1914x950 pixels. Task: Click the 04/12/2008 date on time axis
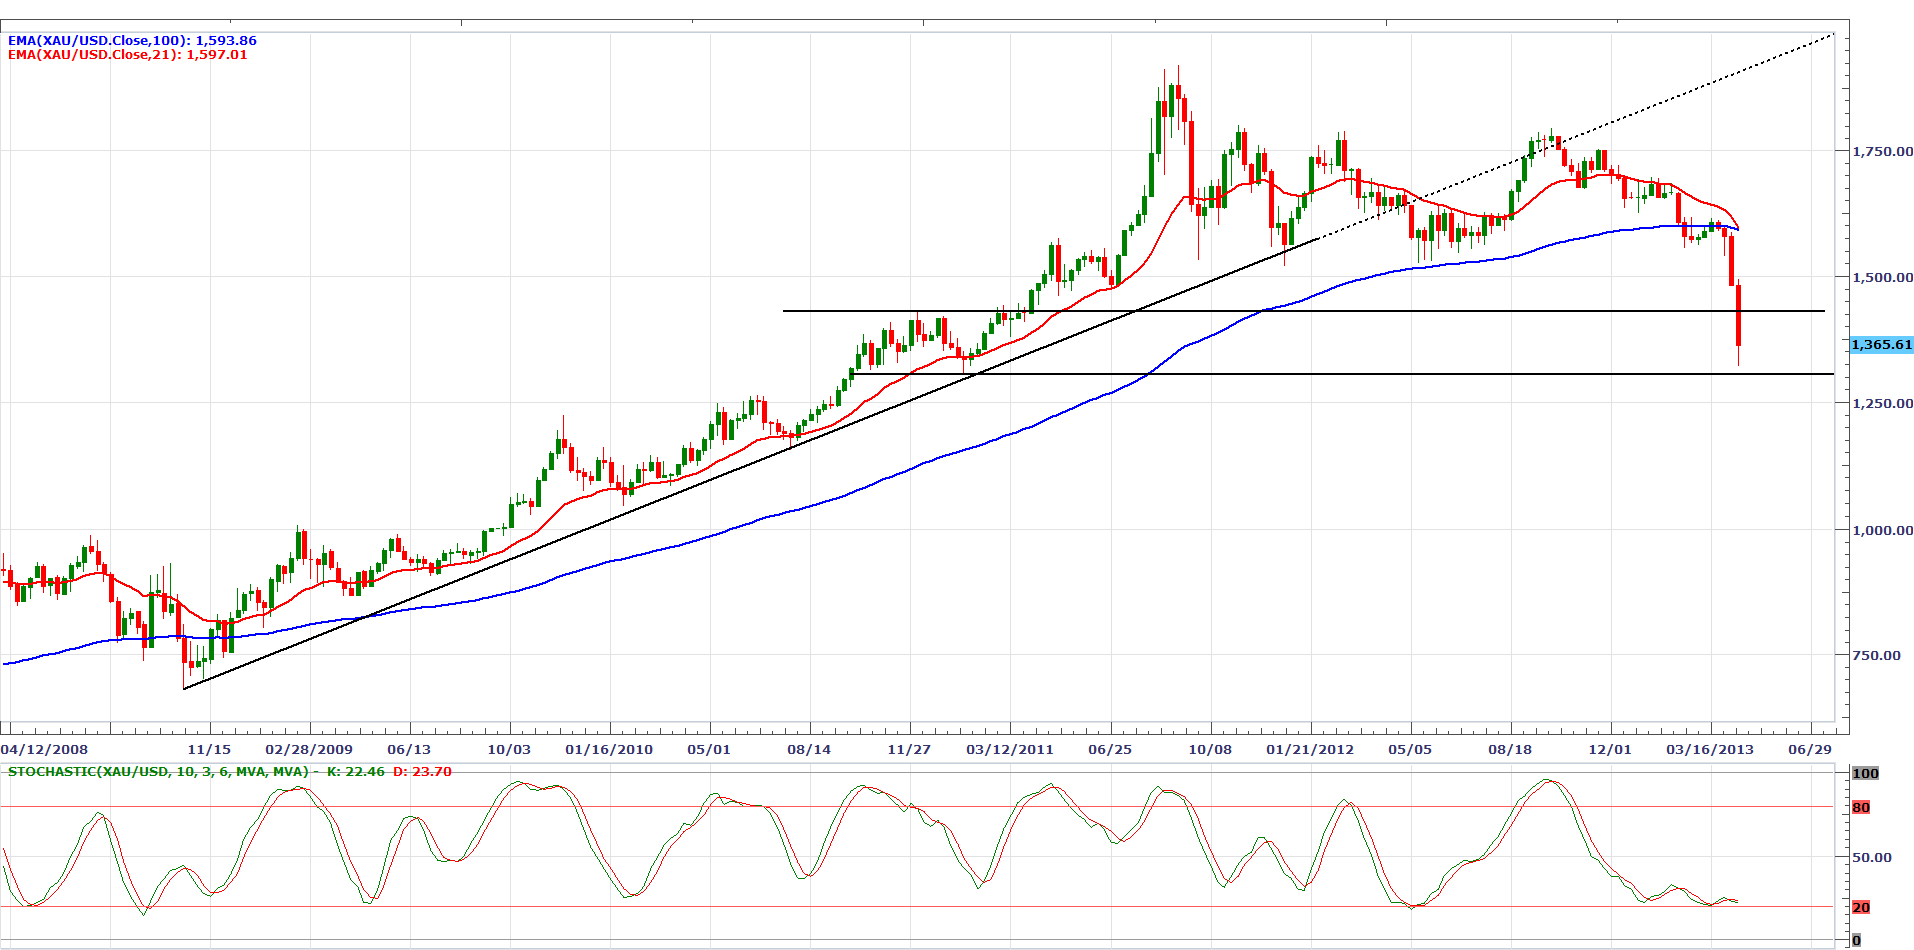tap(45, 749)
